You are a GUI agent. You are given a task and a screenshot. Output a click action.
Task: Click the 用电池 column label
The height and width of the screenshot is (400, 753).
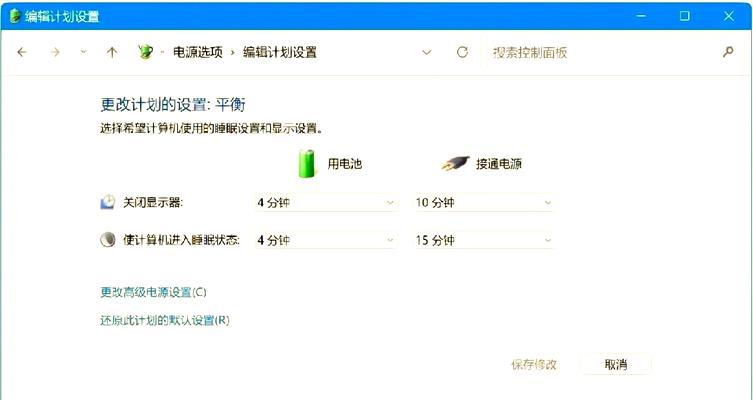tap(344, 164)
